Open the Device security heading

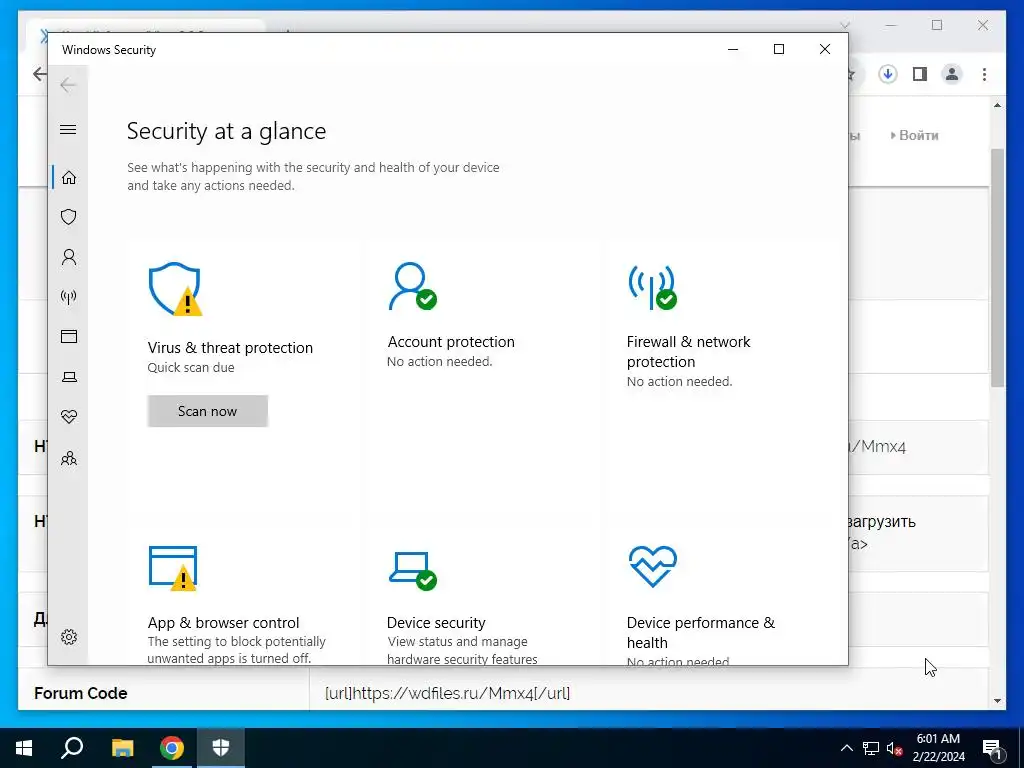[x=436, y=622]
